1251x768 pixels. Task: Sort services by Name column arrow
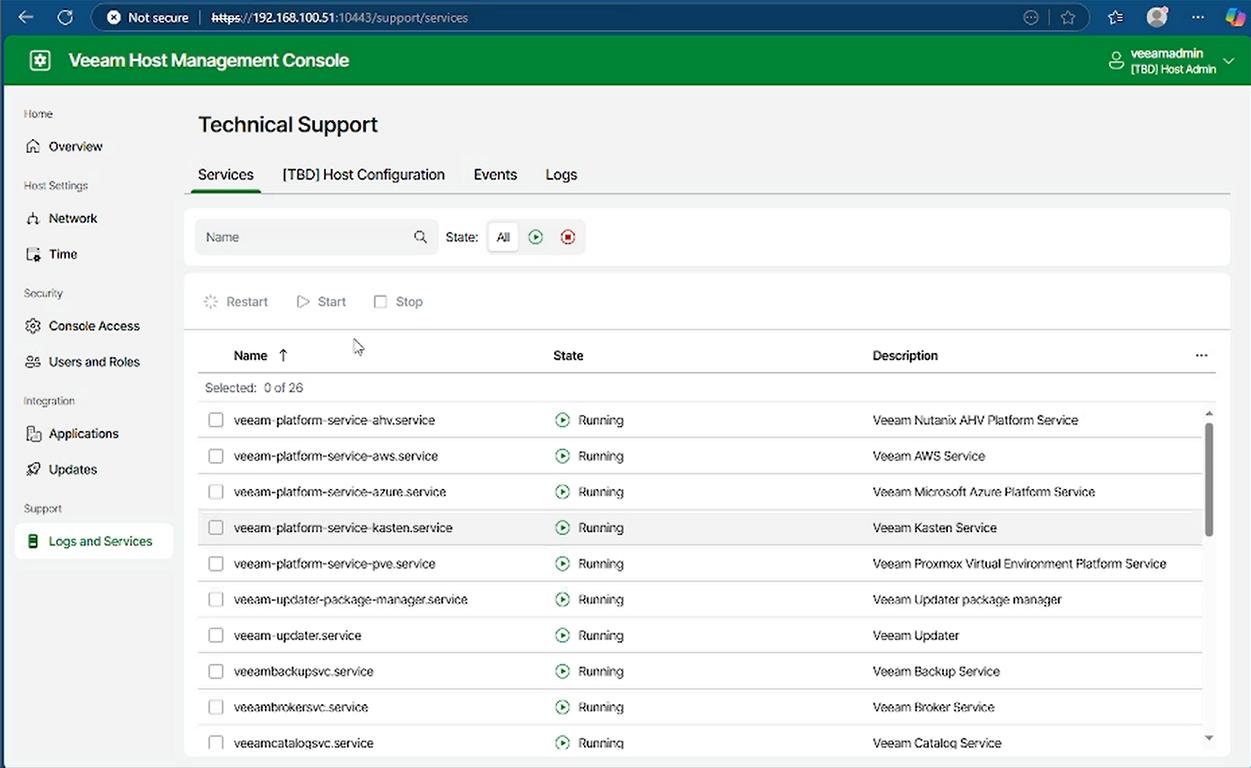pyautogui.click(x=283, y=356)
